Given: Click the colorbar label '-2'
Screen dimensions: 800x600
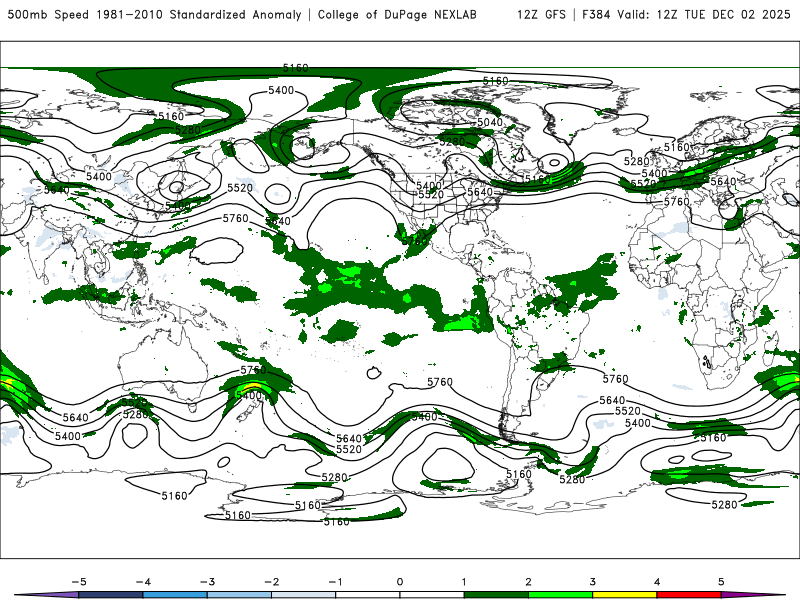Looking at the screenshot, I should point(271,582).
